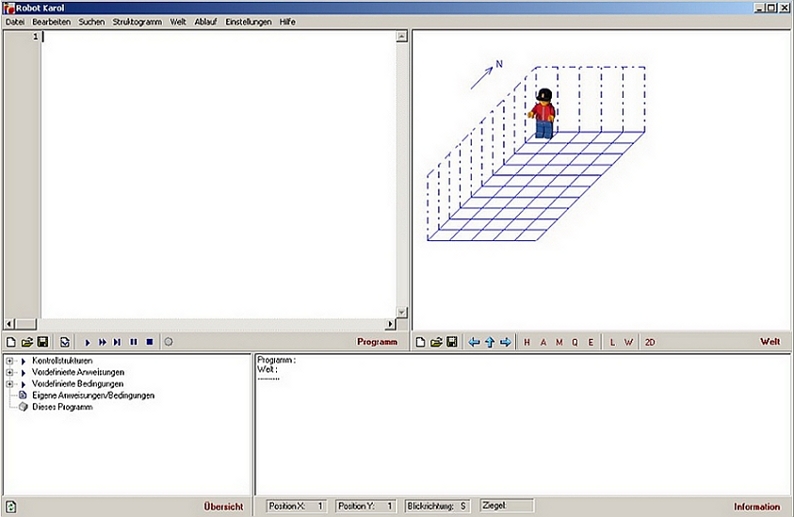Open a program file in the Programm toolbar
Screen dimensions: 794x517
[x=27, y=342]
